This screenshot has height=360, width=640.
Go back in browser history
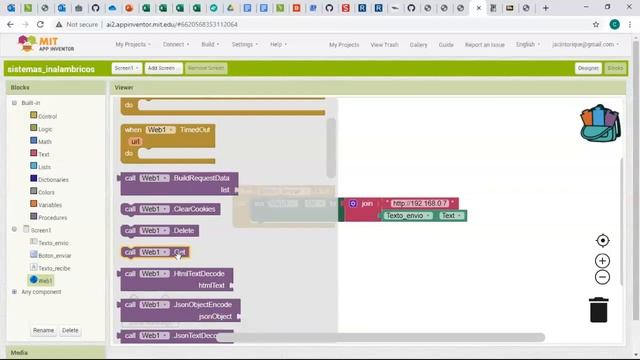click(10, 24)
